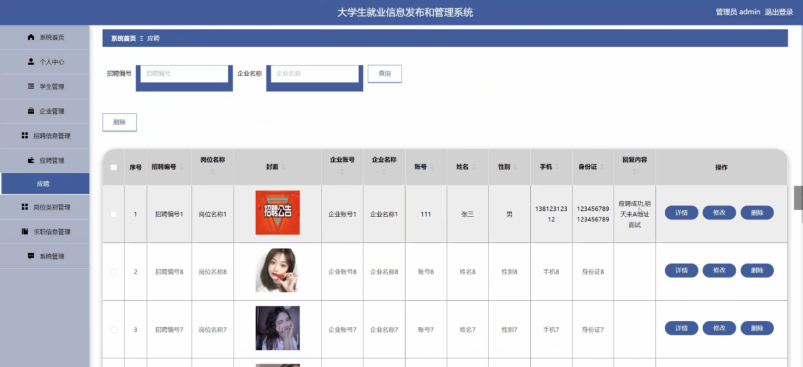Expand the 学生管理 sidebar menu

pyautogui.click(x=45, y=86)
